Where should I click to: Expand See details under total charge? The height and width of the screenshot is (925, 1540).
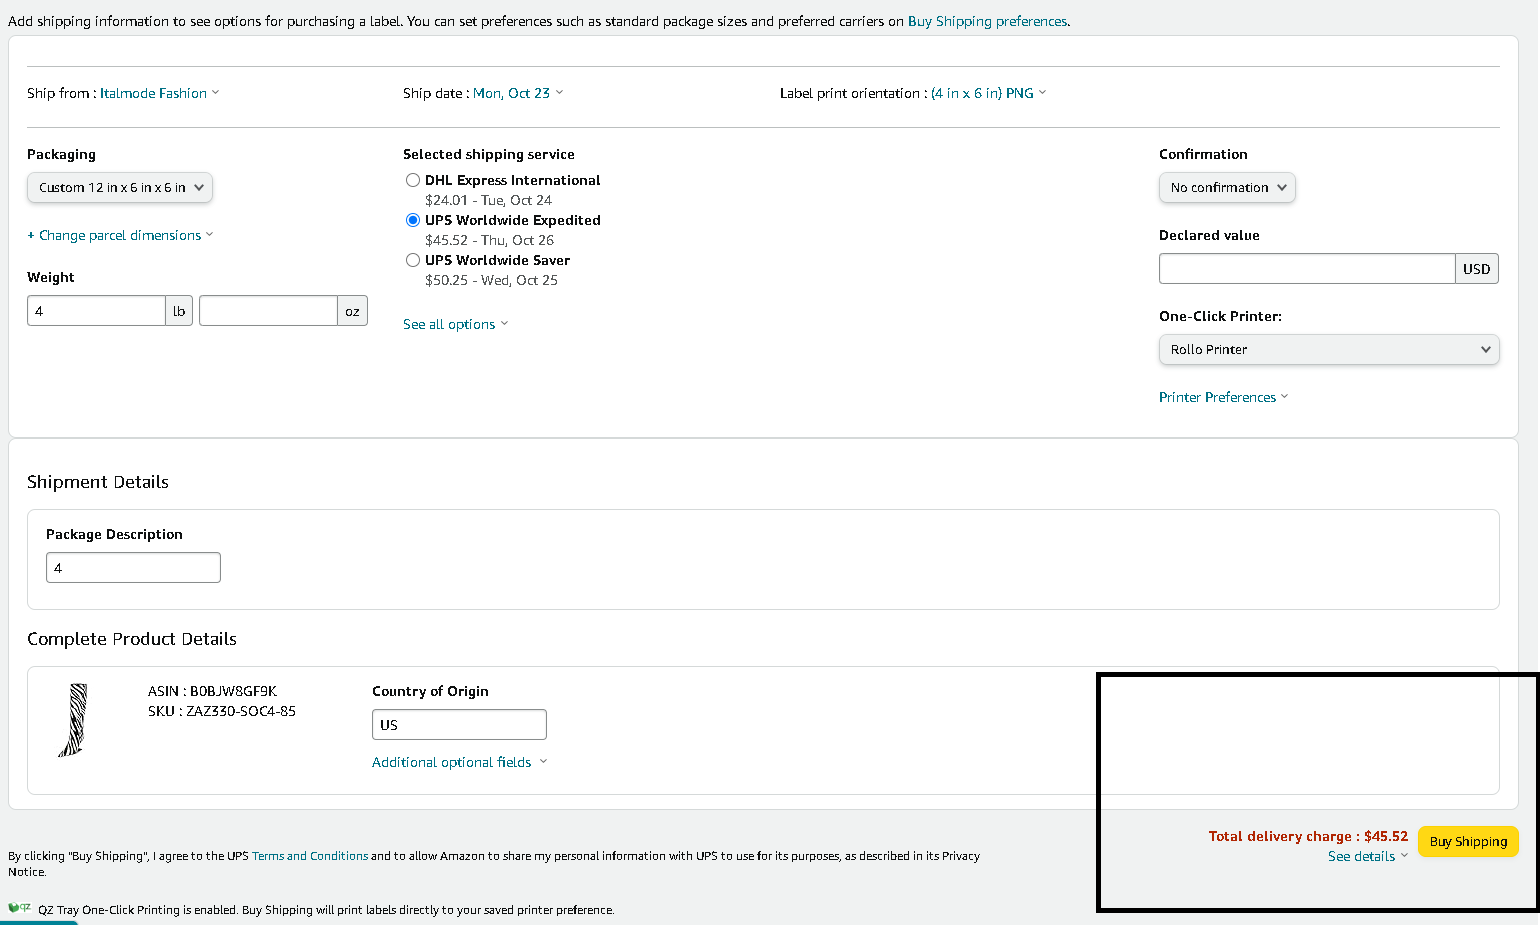[1367, 856]
